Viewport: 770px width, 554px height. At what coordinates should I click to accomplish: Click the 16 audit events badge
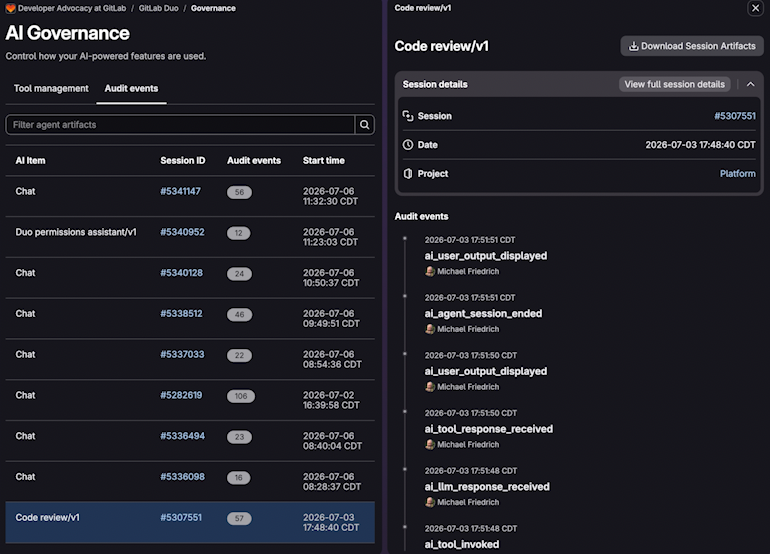tap(239, 477)
